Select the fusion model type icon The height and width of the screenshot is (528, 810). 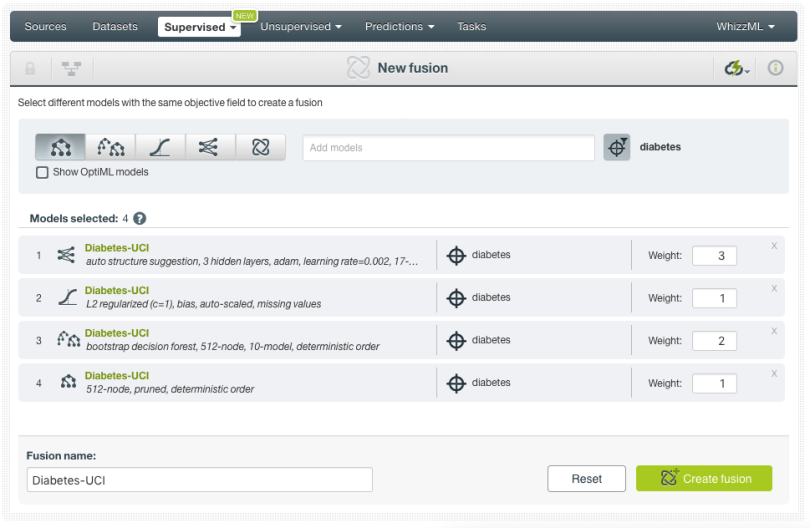260,147
